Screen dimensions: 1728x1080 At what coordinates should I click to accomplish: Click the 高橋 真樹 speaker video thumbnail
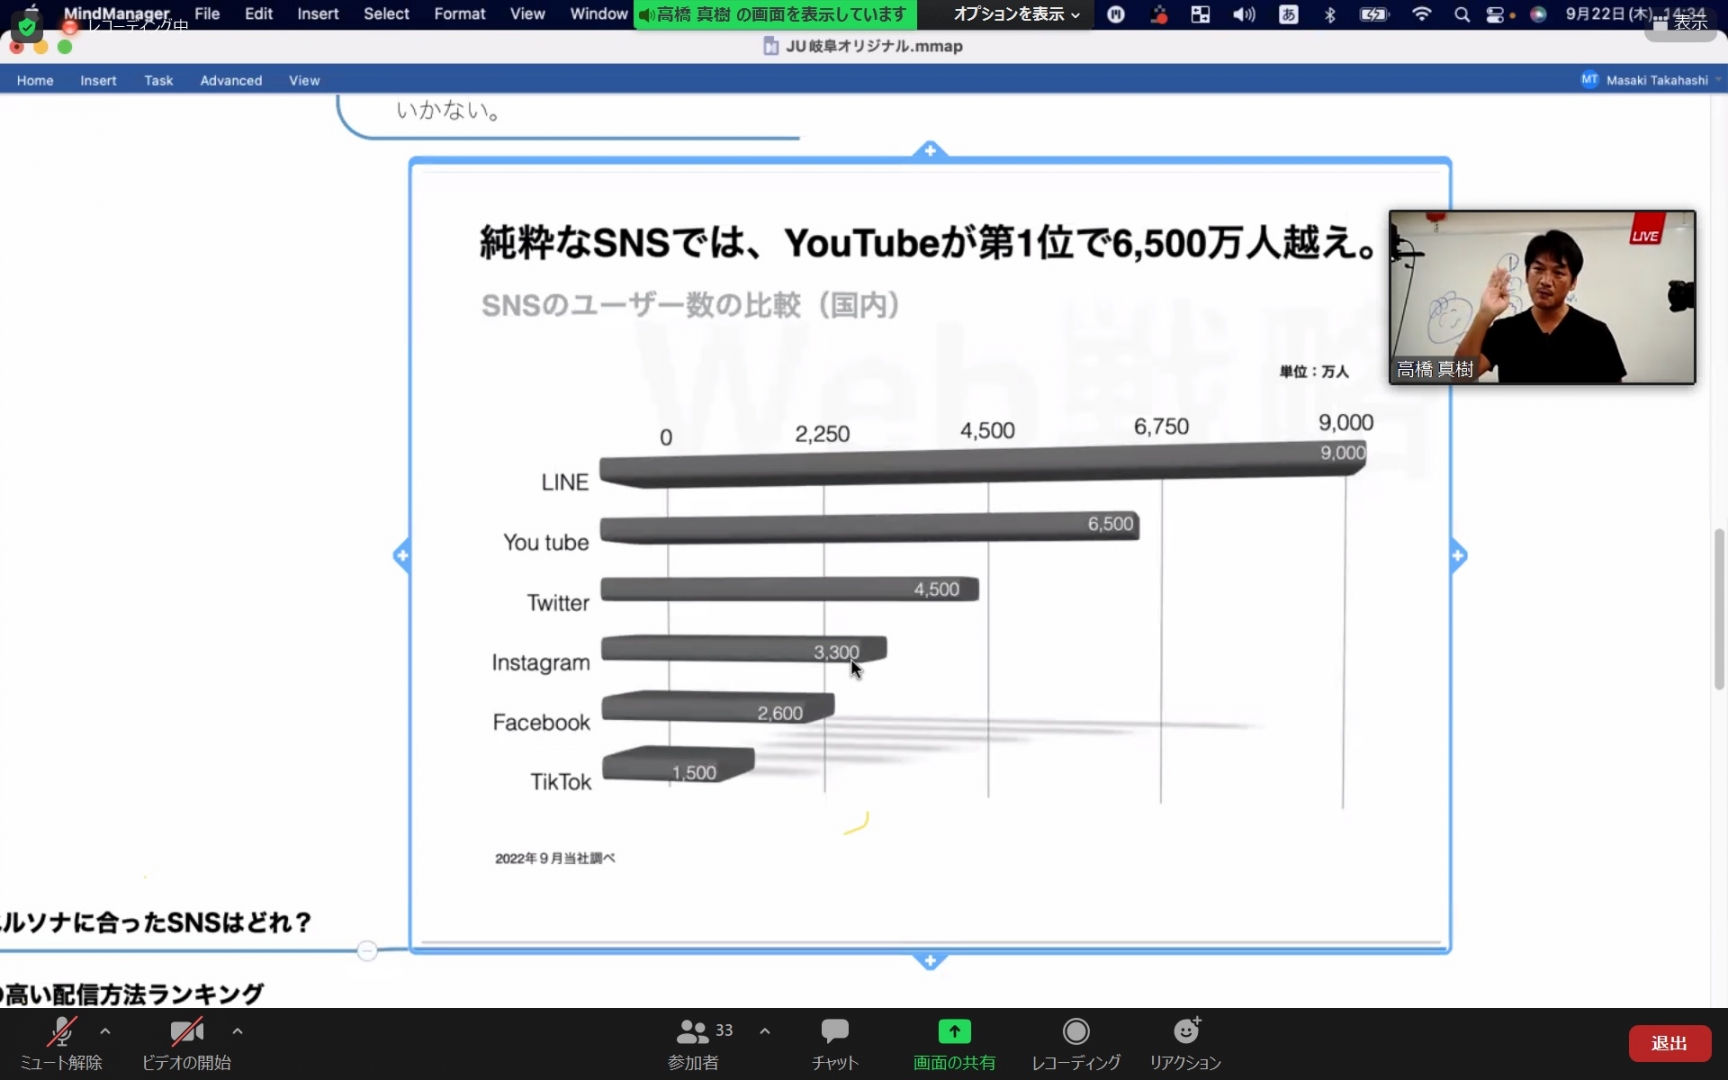point(1542,297)
